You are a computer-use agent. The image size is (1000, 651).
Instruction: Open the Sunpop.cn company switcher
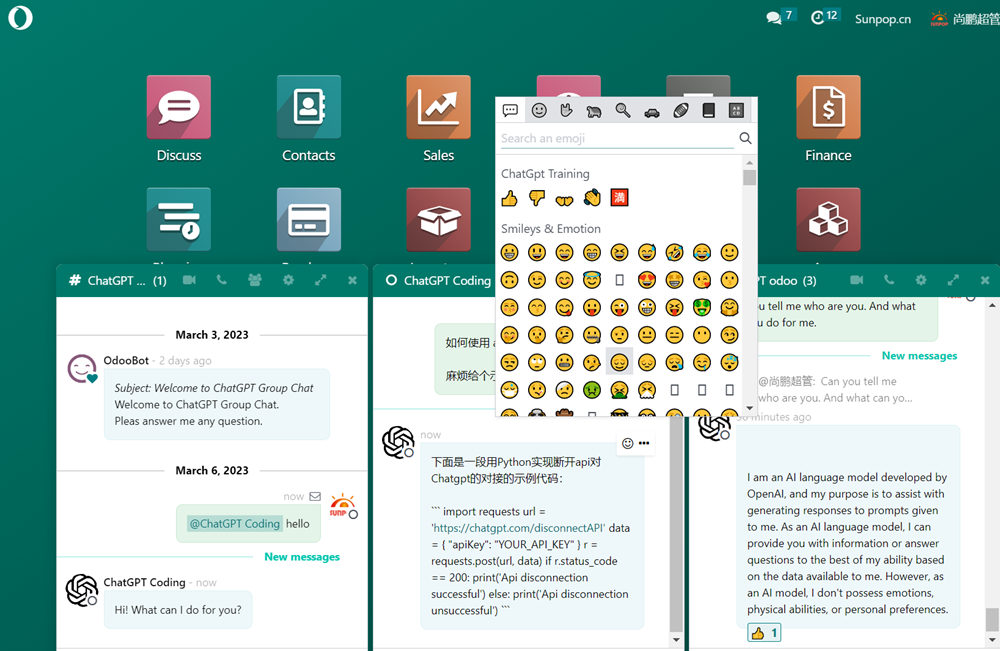[x=882, y=19]
